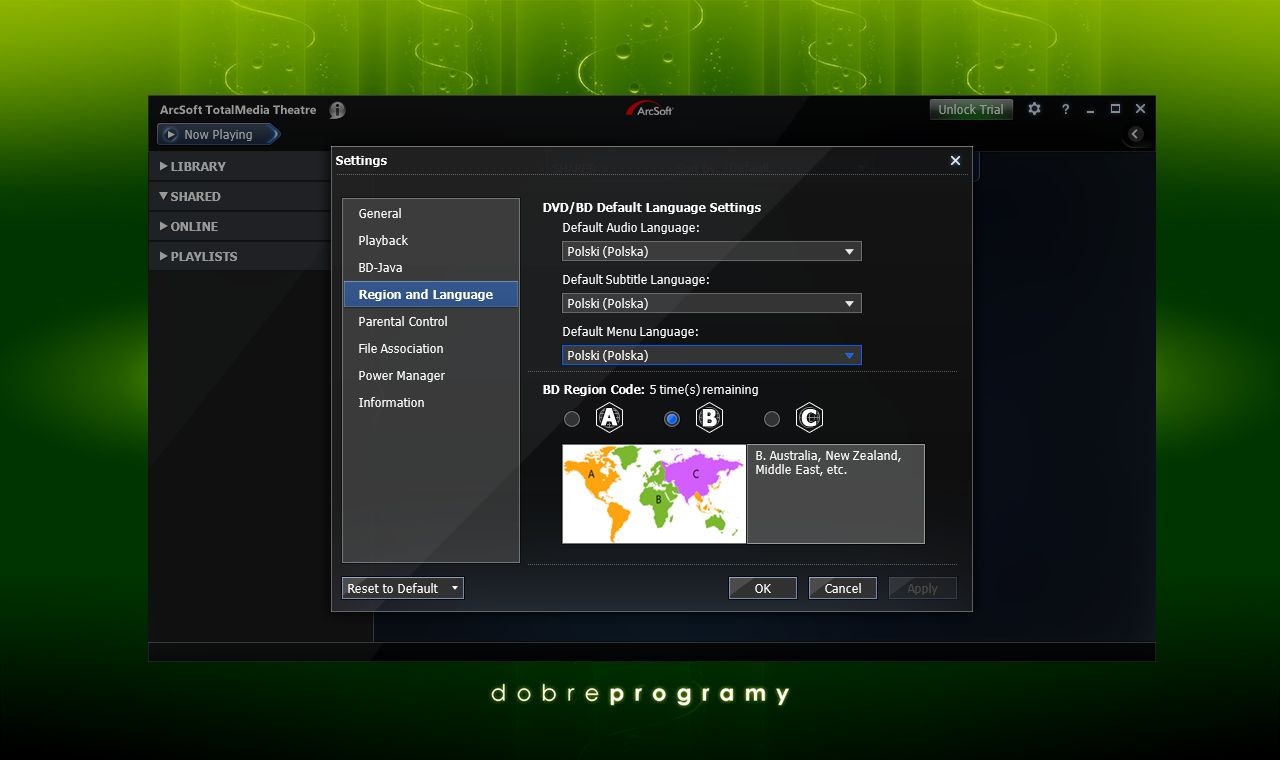1280x760 pixels.
Task: Select BD region code A radio button
Action: tap(572, 419)
